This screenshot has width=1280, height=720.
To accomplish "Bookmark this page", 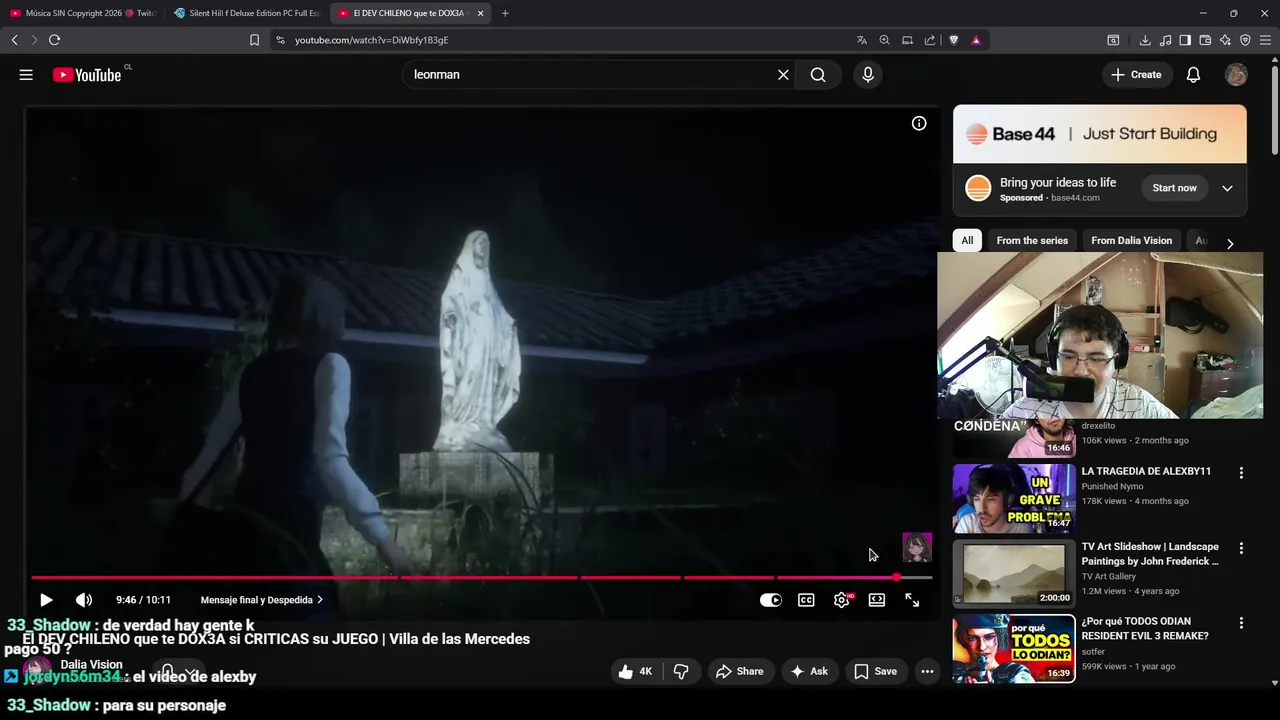I will pyautogui.click(x=254, y=40).
